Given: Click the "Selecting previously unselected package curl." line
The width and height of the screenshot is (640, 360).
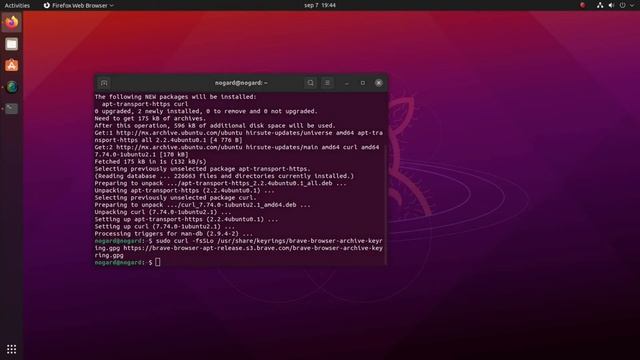Looking at the screenshot, I should [175, 198].
